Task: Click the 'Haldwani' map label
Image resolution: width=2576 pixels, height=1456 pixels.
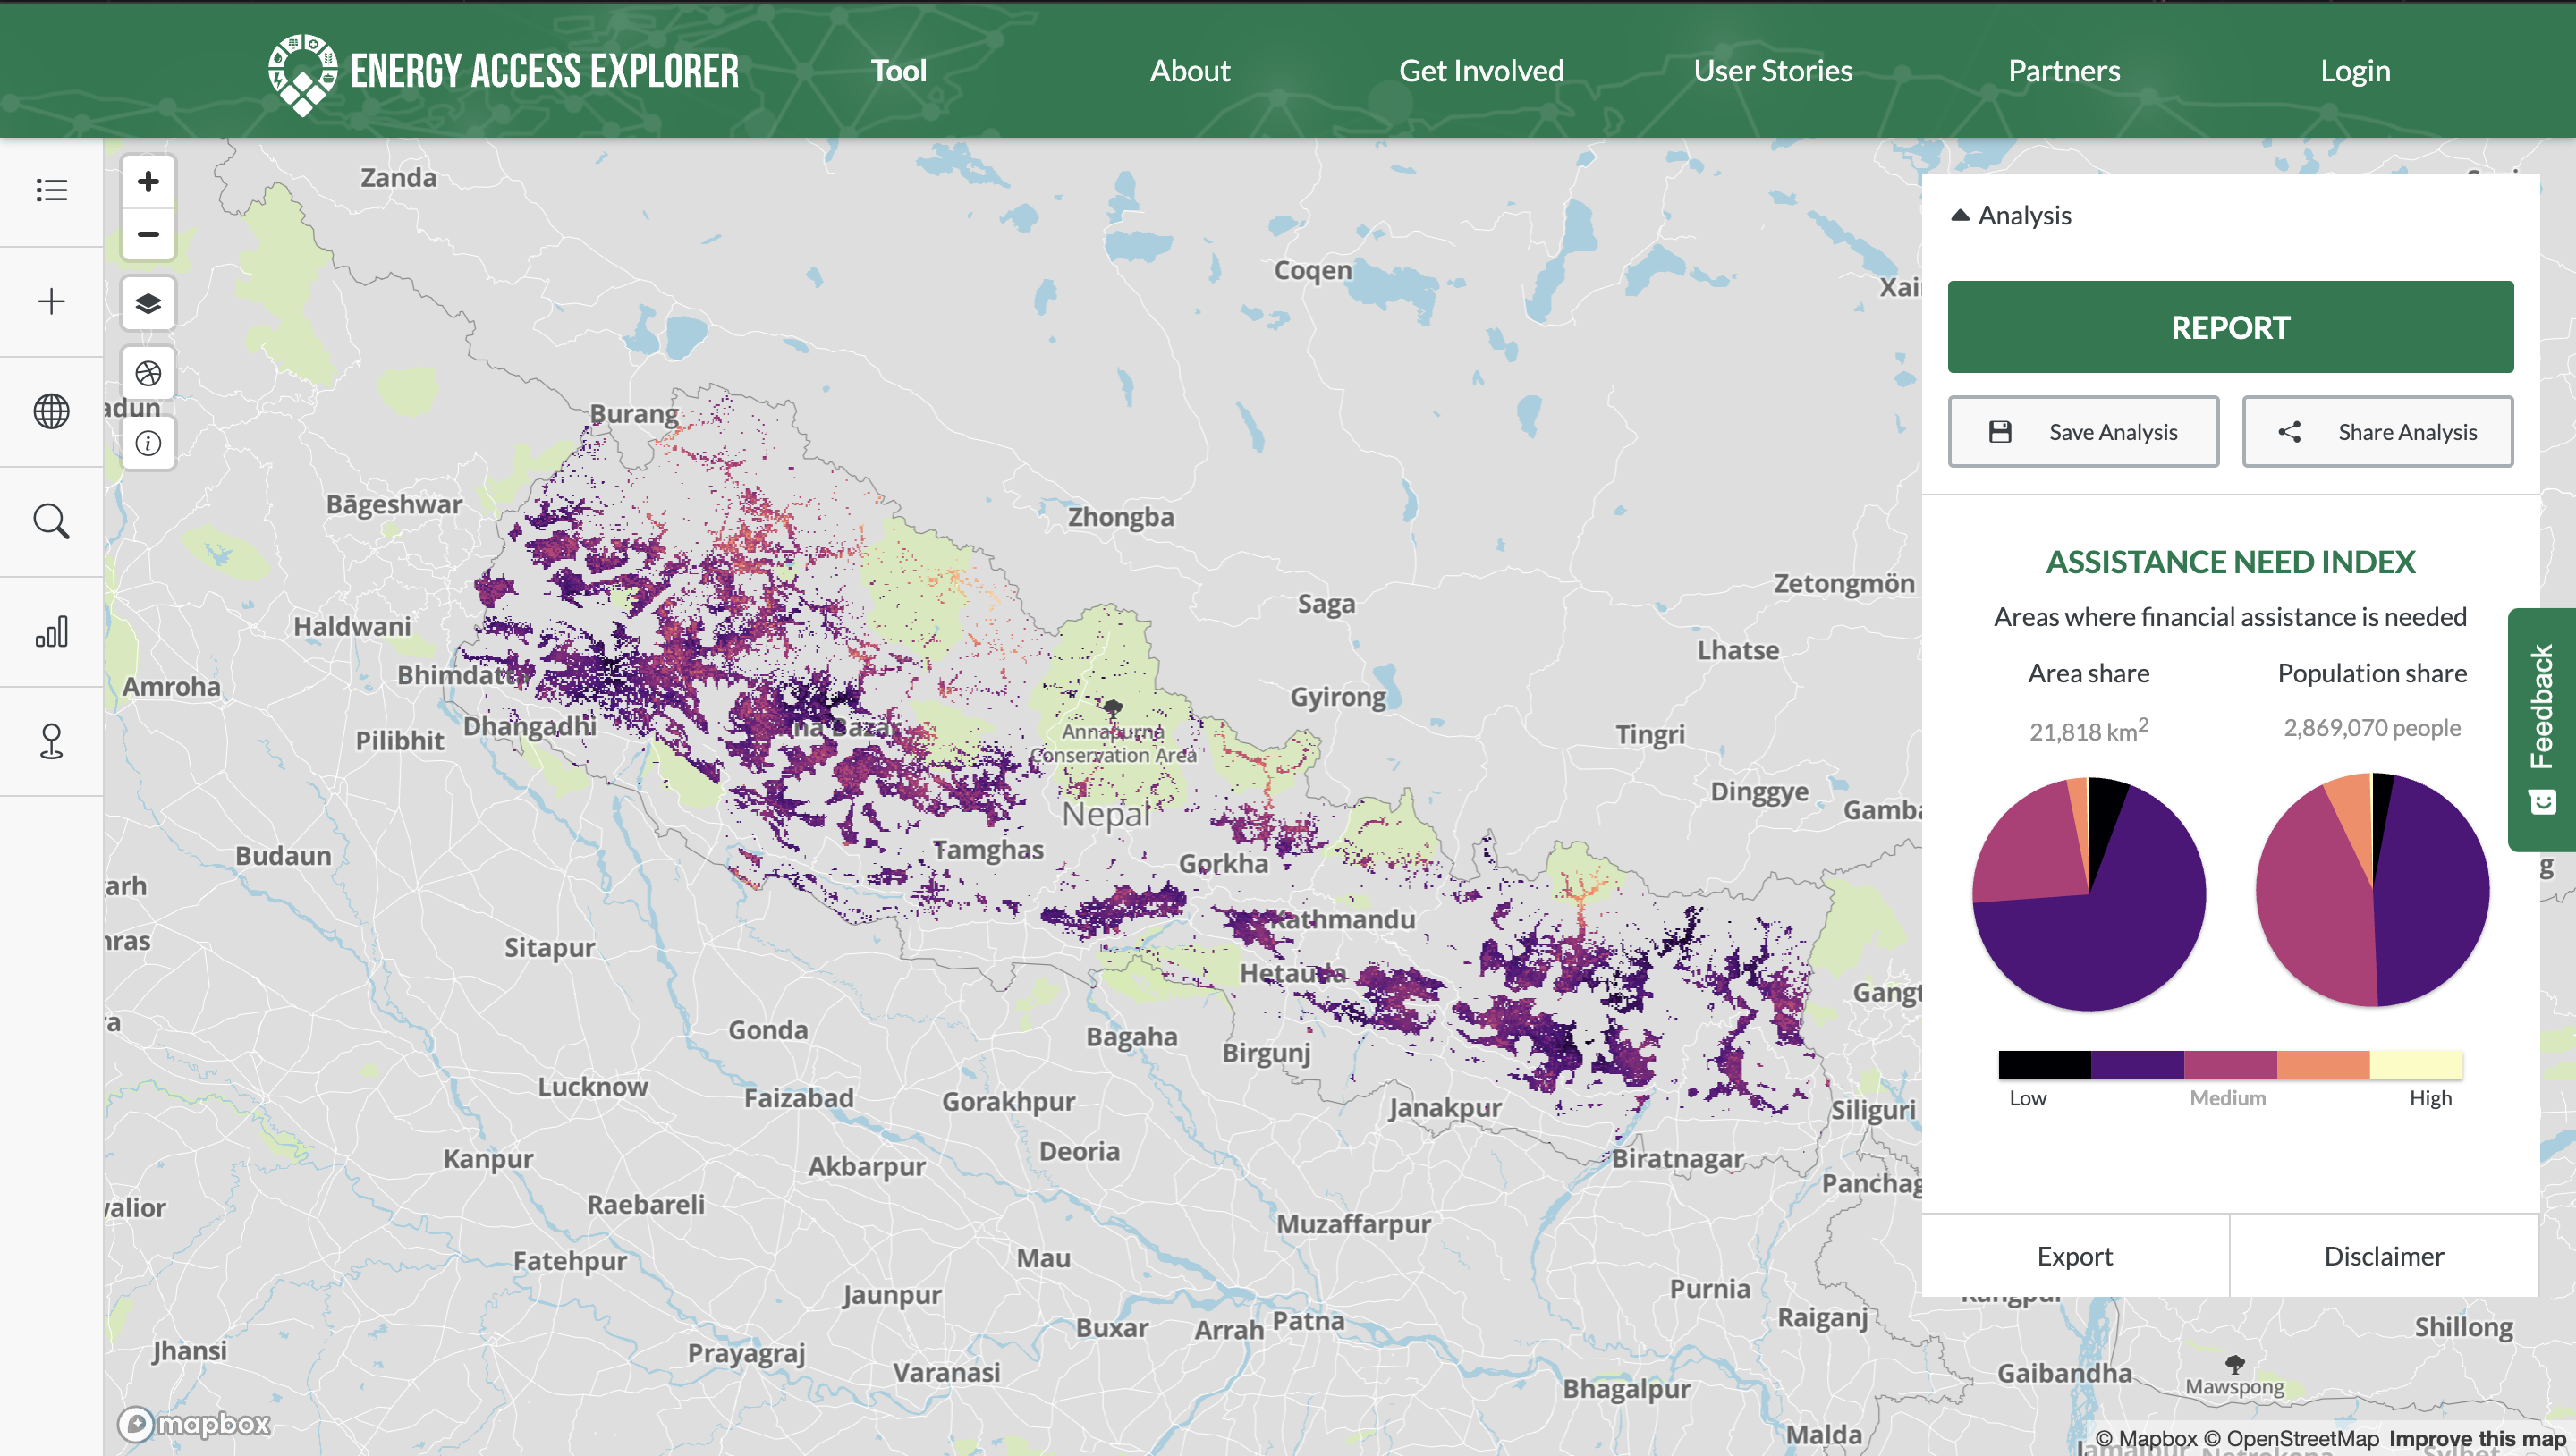Action: click(352, 626)
